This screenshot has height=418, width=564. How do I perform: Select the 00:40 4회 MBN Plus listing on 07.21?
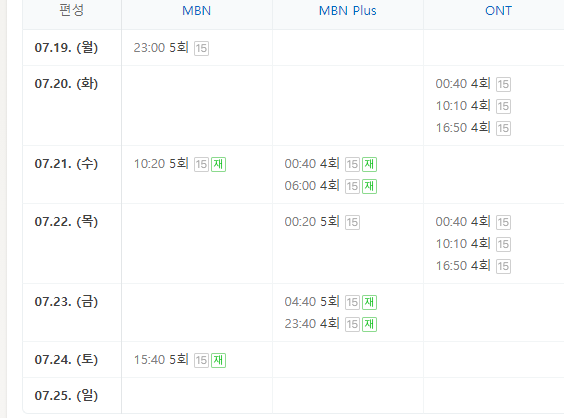point(312,164)
